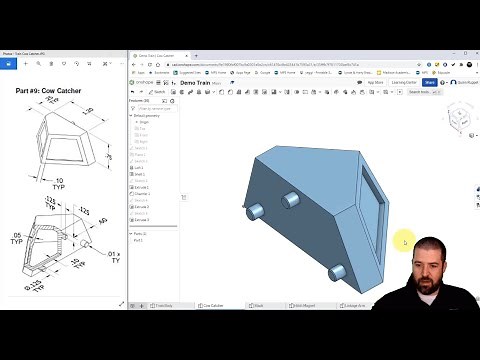Viewport: 480px width, 360px height.
Task: Open the Apps bookmark
Action: tap(138, 72)
